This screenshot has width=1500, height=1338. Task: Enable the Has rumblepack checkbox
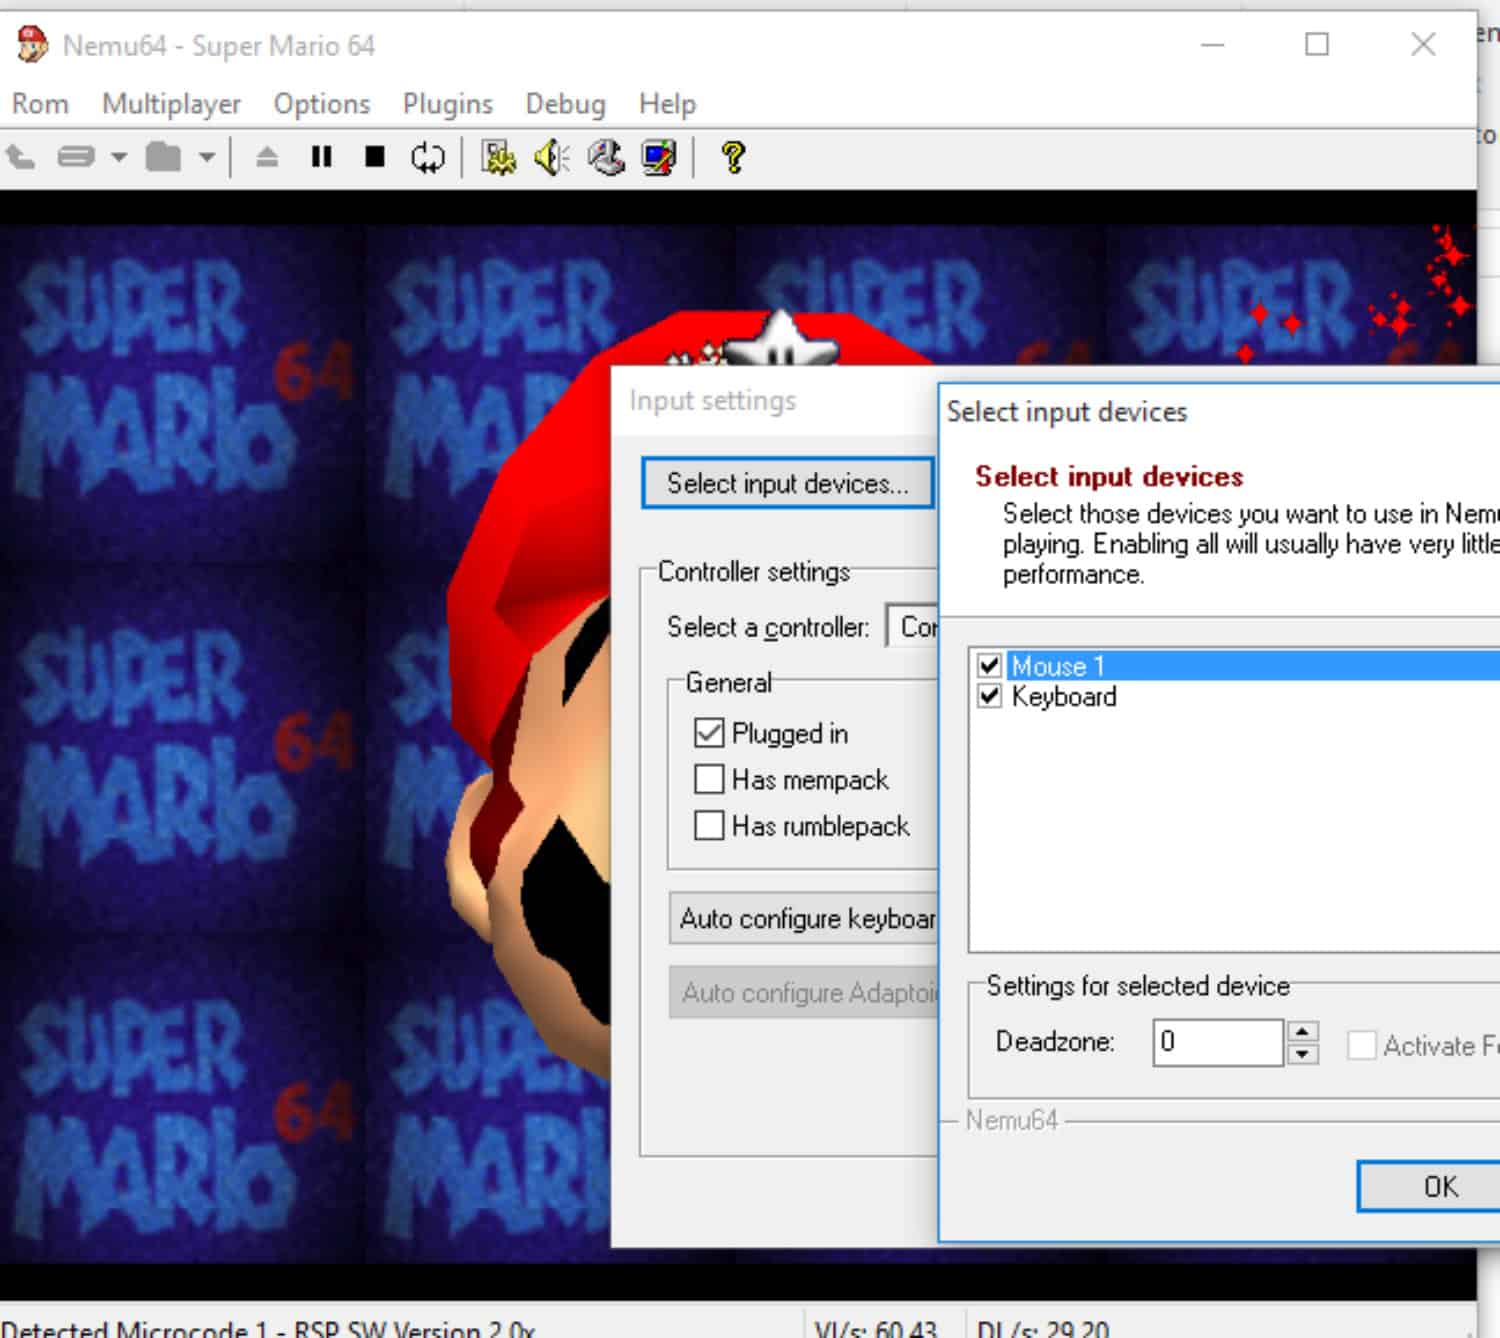pos(709,826)
